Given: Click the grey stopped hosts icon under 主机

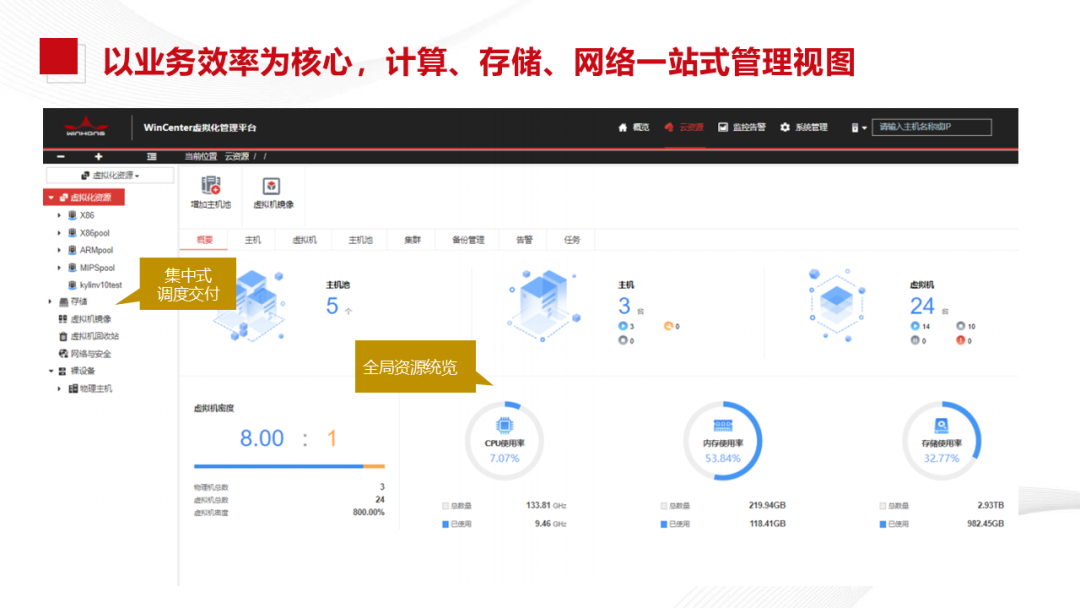Looking at the screenshot, I should [623, 341].
